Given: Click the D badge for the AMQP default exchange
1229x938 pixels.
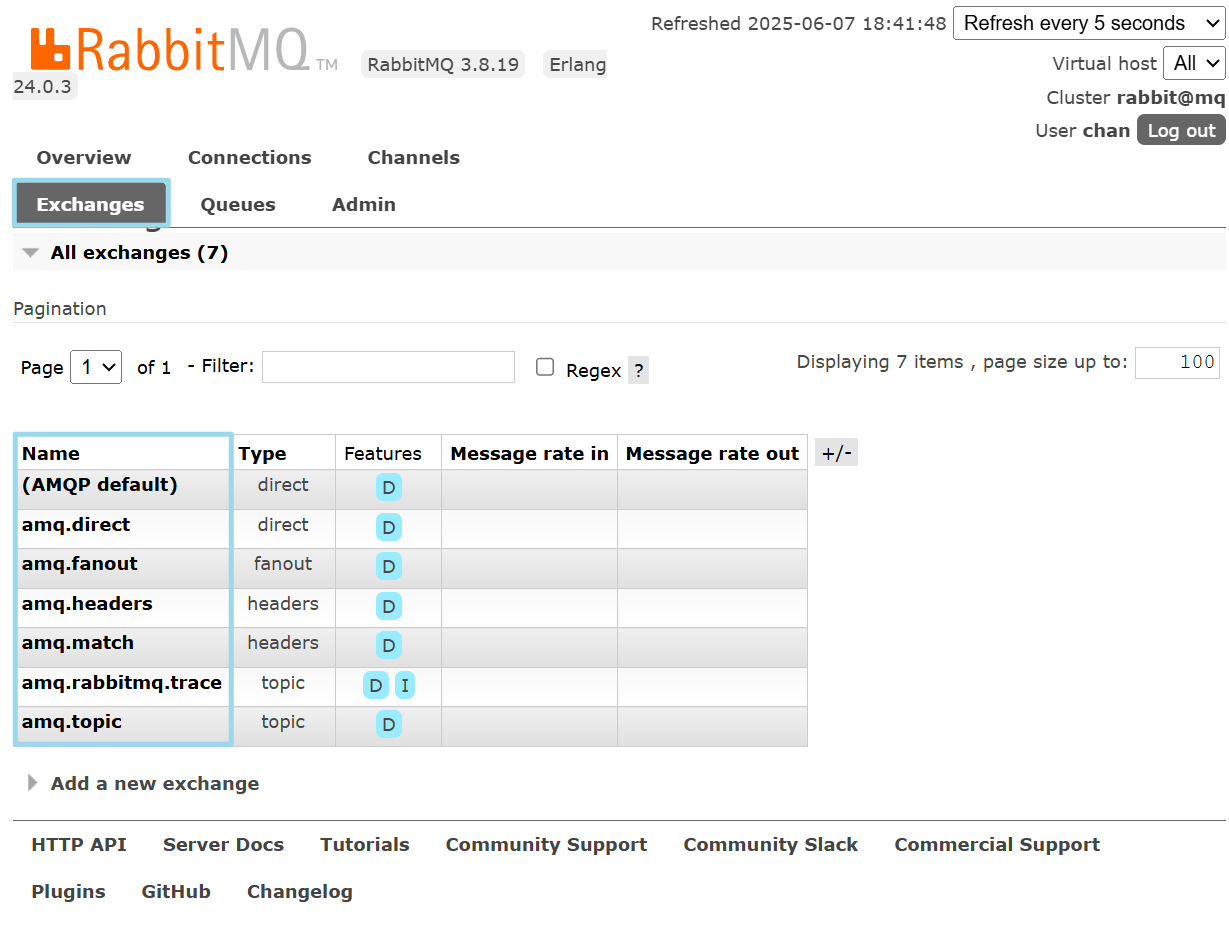Looking at the screenshot, I should point(389,489).
